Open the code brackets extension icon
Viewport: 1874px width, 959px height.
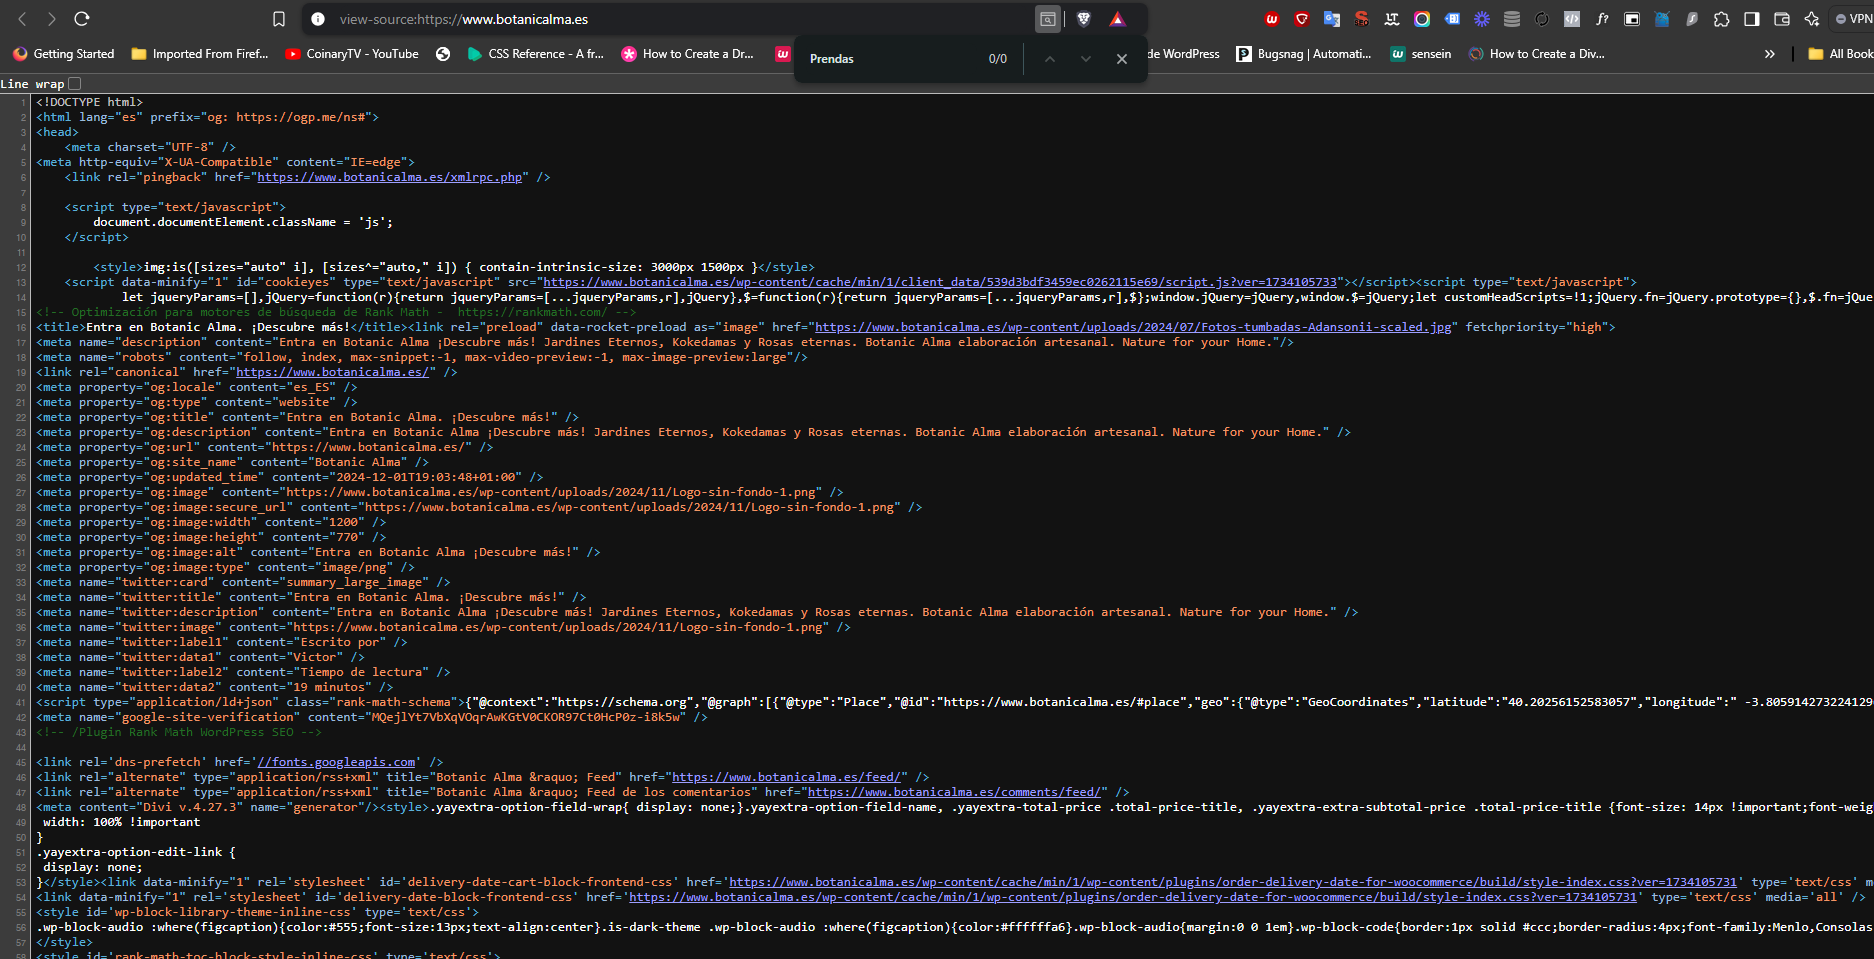(x=1572, y=19)
